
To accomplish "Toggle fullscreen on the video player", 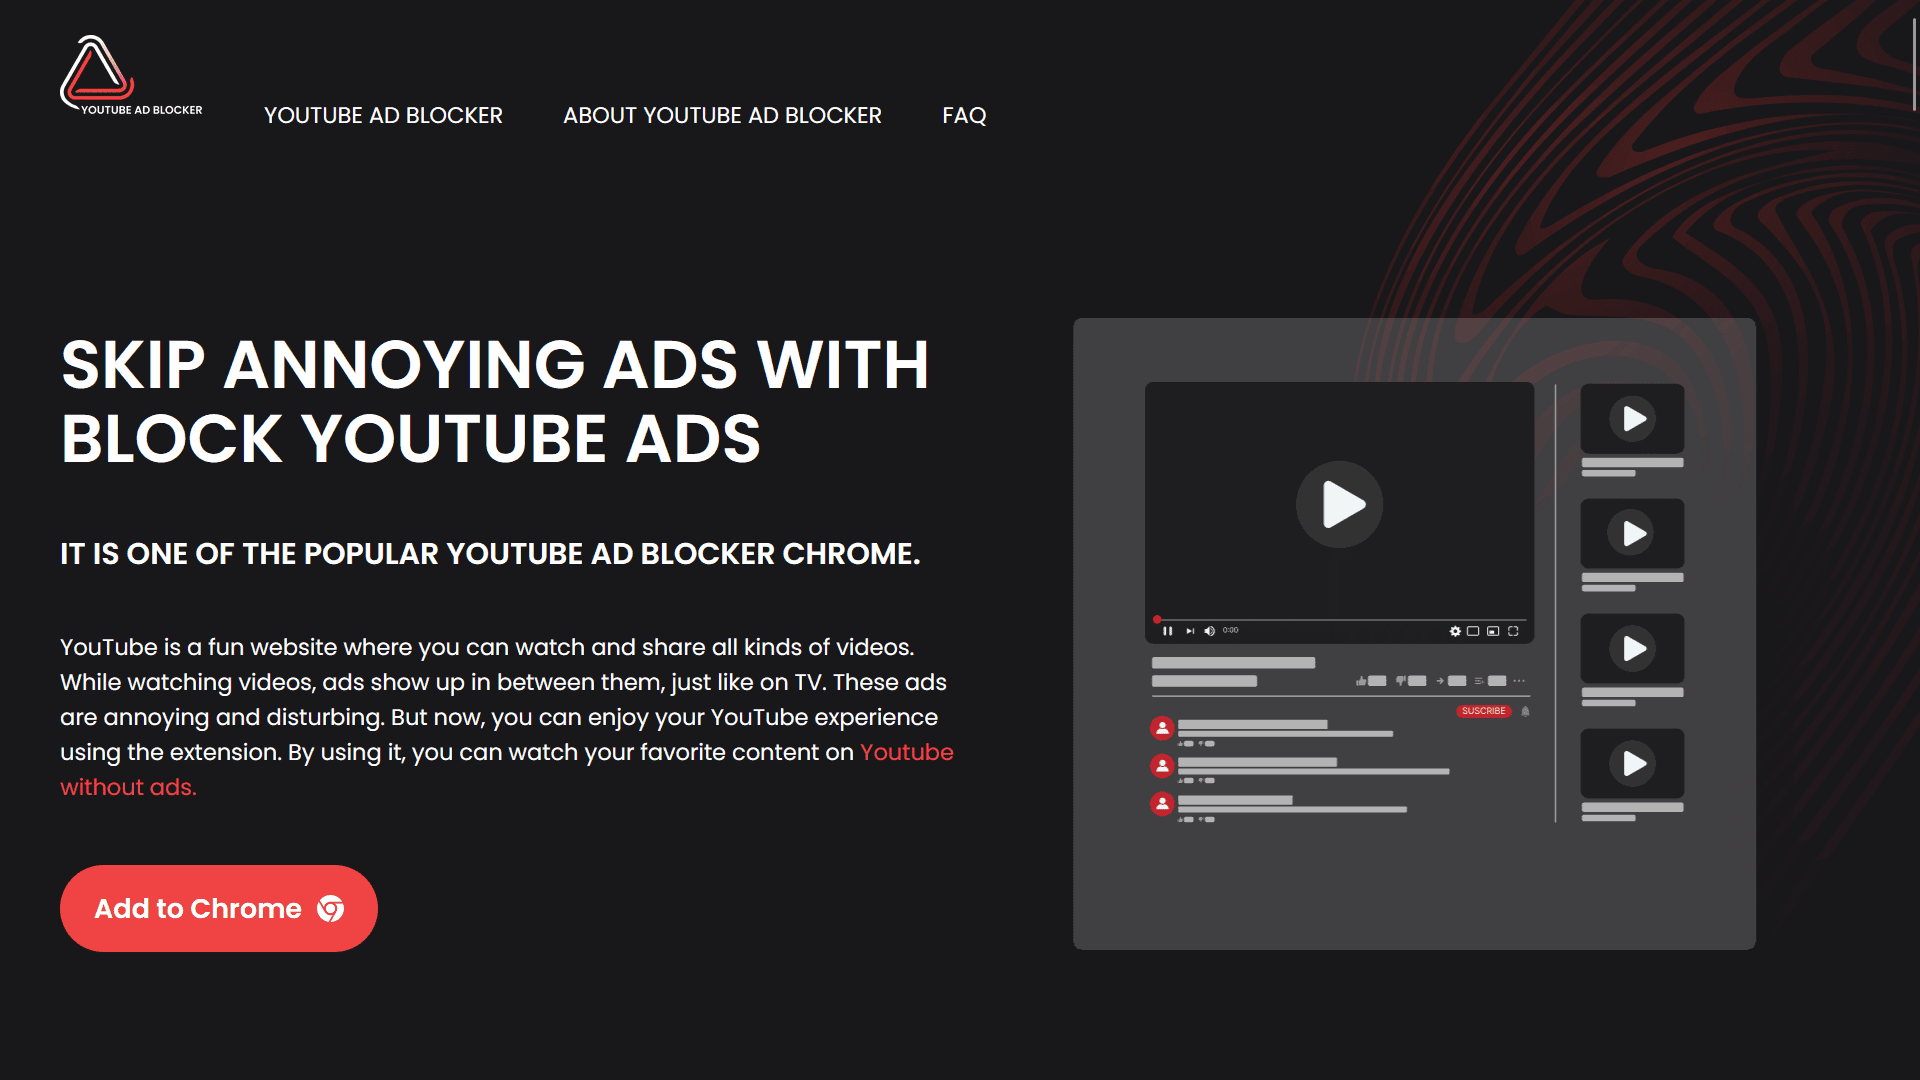I will (1513, 630).
